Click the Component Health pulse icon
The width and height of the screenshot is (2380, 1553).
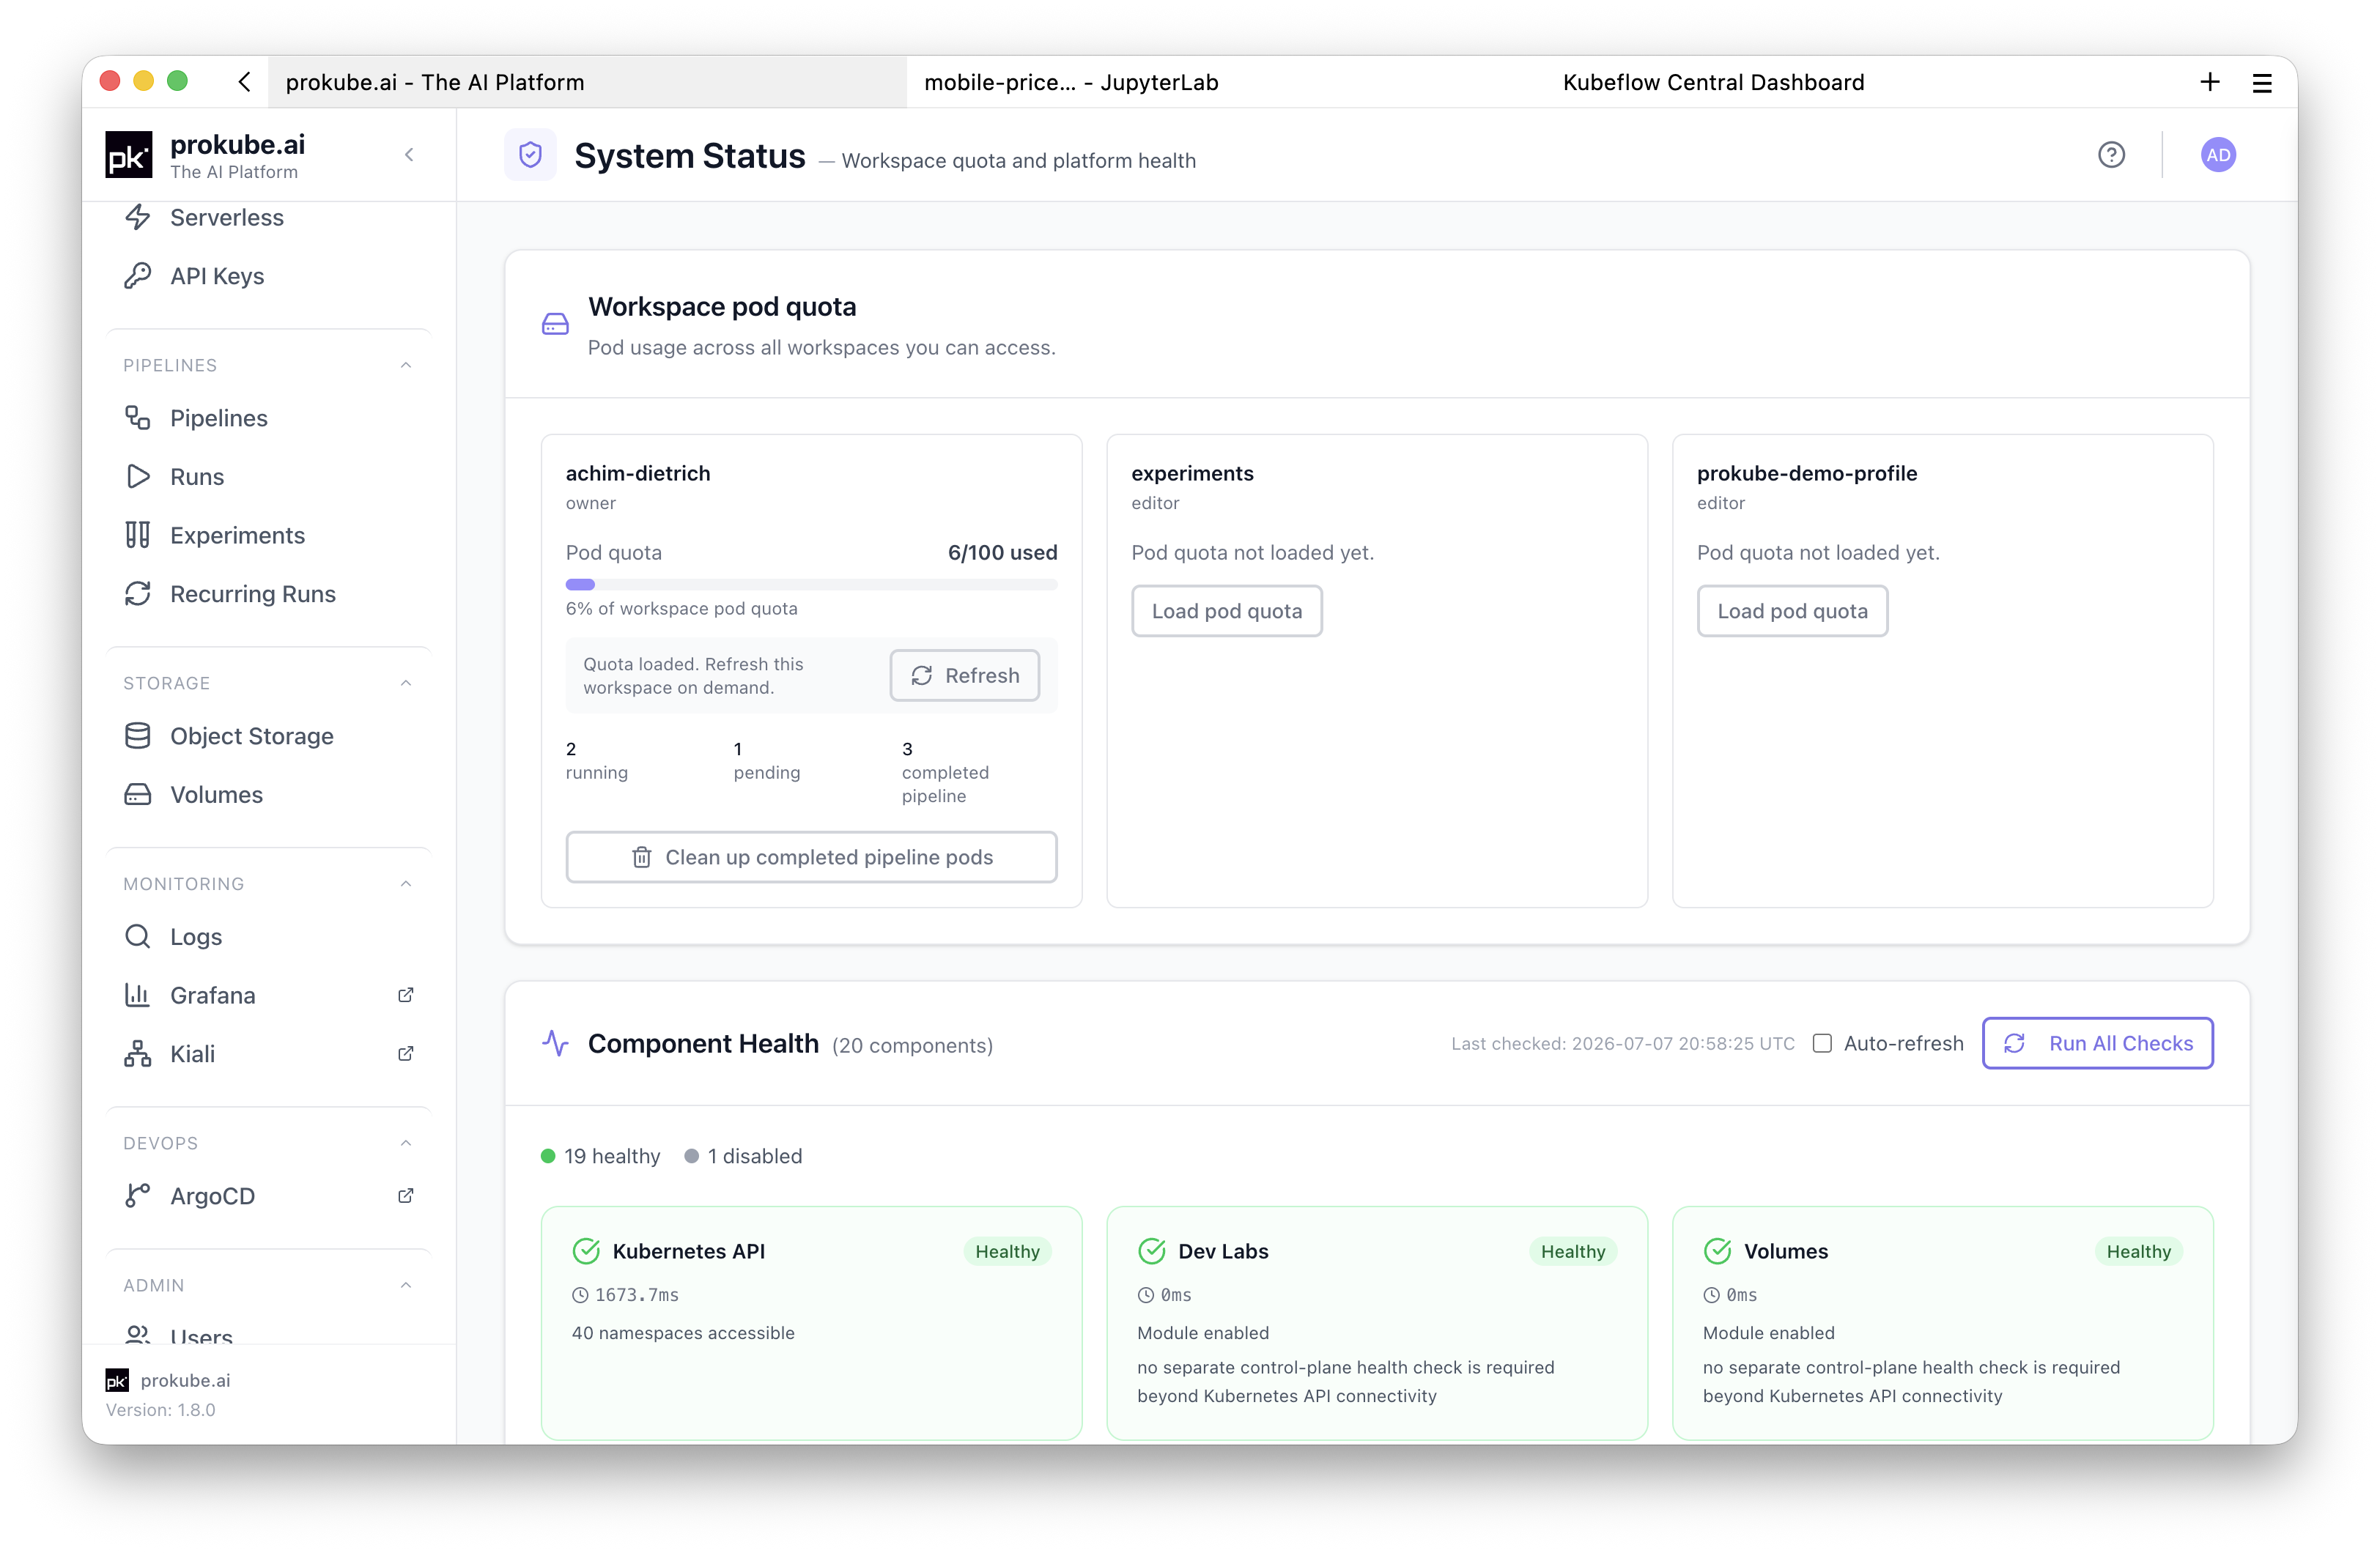click(555, 1043)
